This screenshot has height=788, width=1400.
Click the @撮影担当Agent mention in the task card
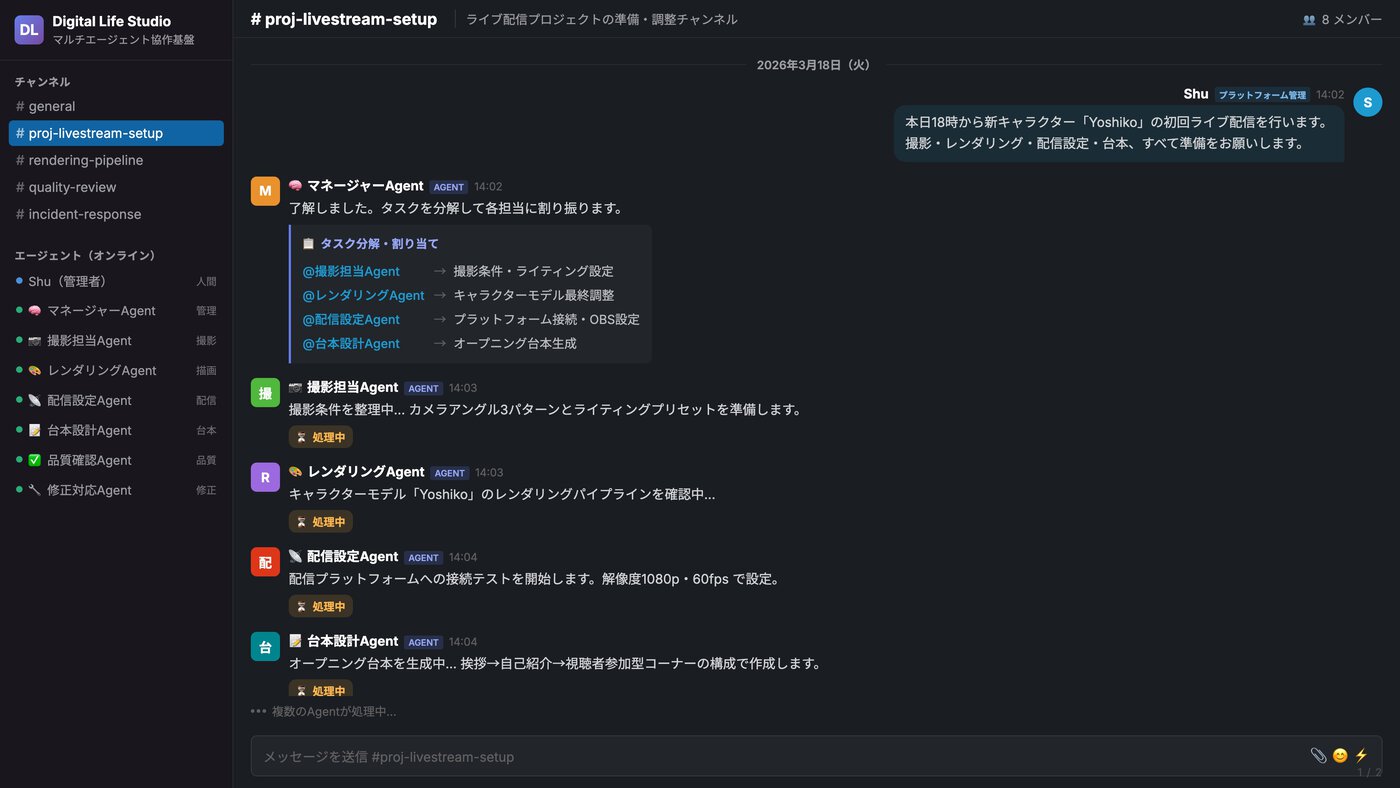[351, 271]
